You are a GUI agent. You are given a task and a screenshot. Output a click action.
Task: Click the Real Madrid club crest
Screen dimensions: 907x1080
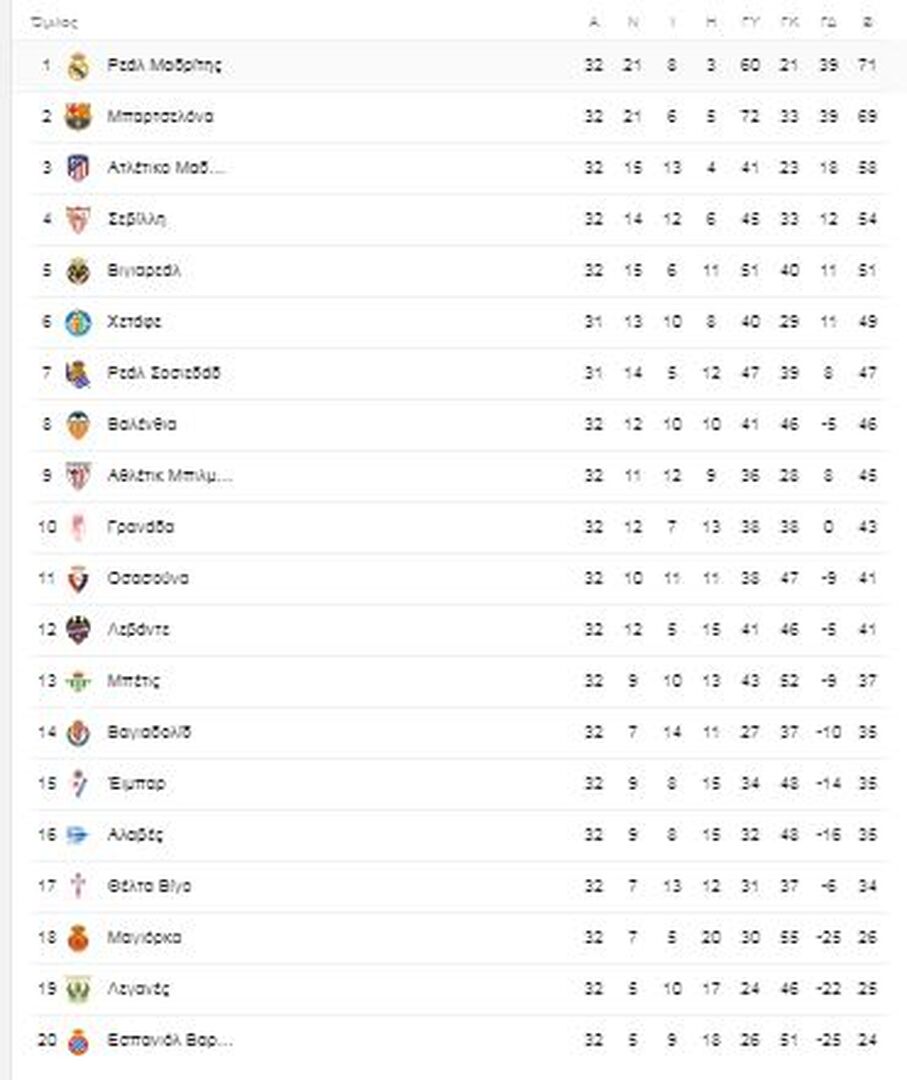(78, 66)
